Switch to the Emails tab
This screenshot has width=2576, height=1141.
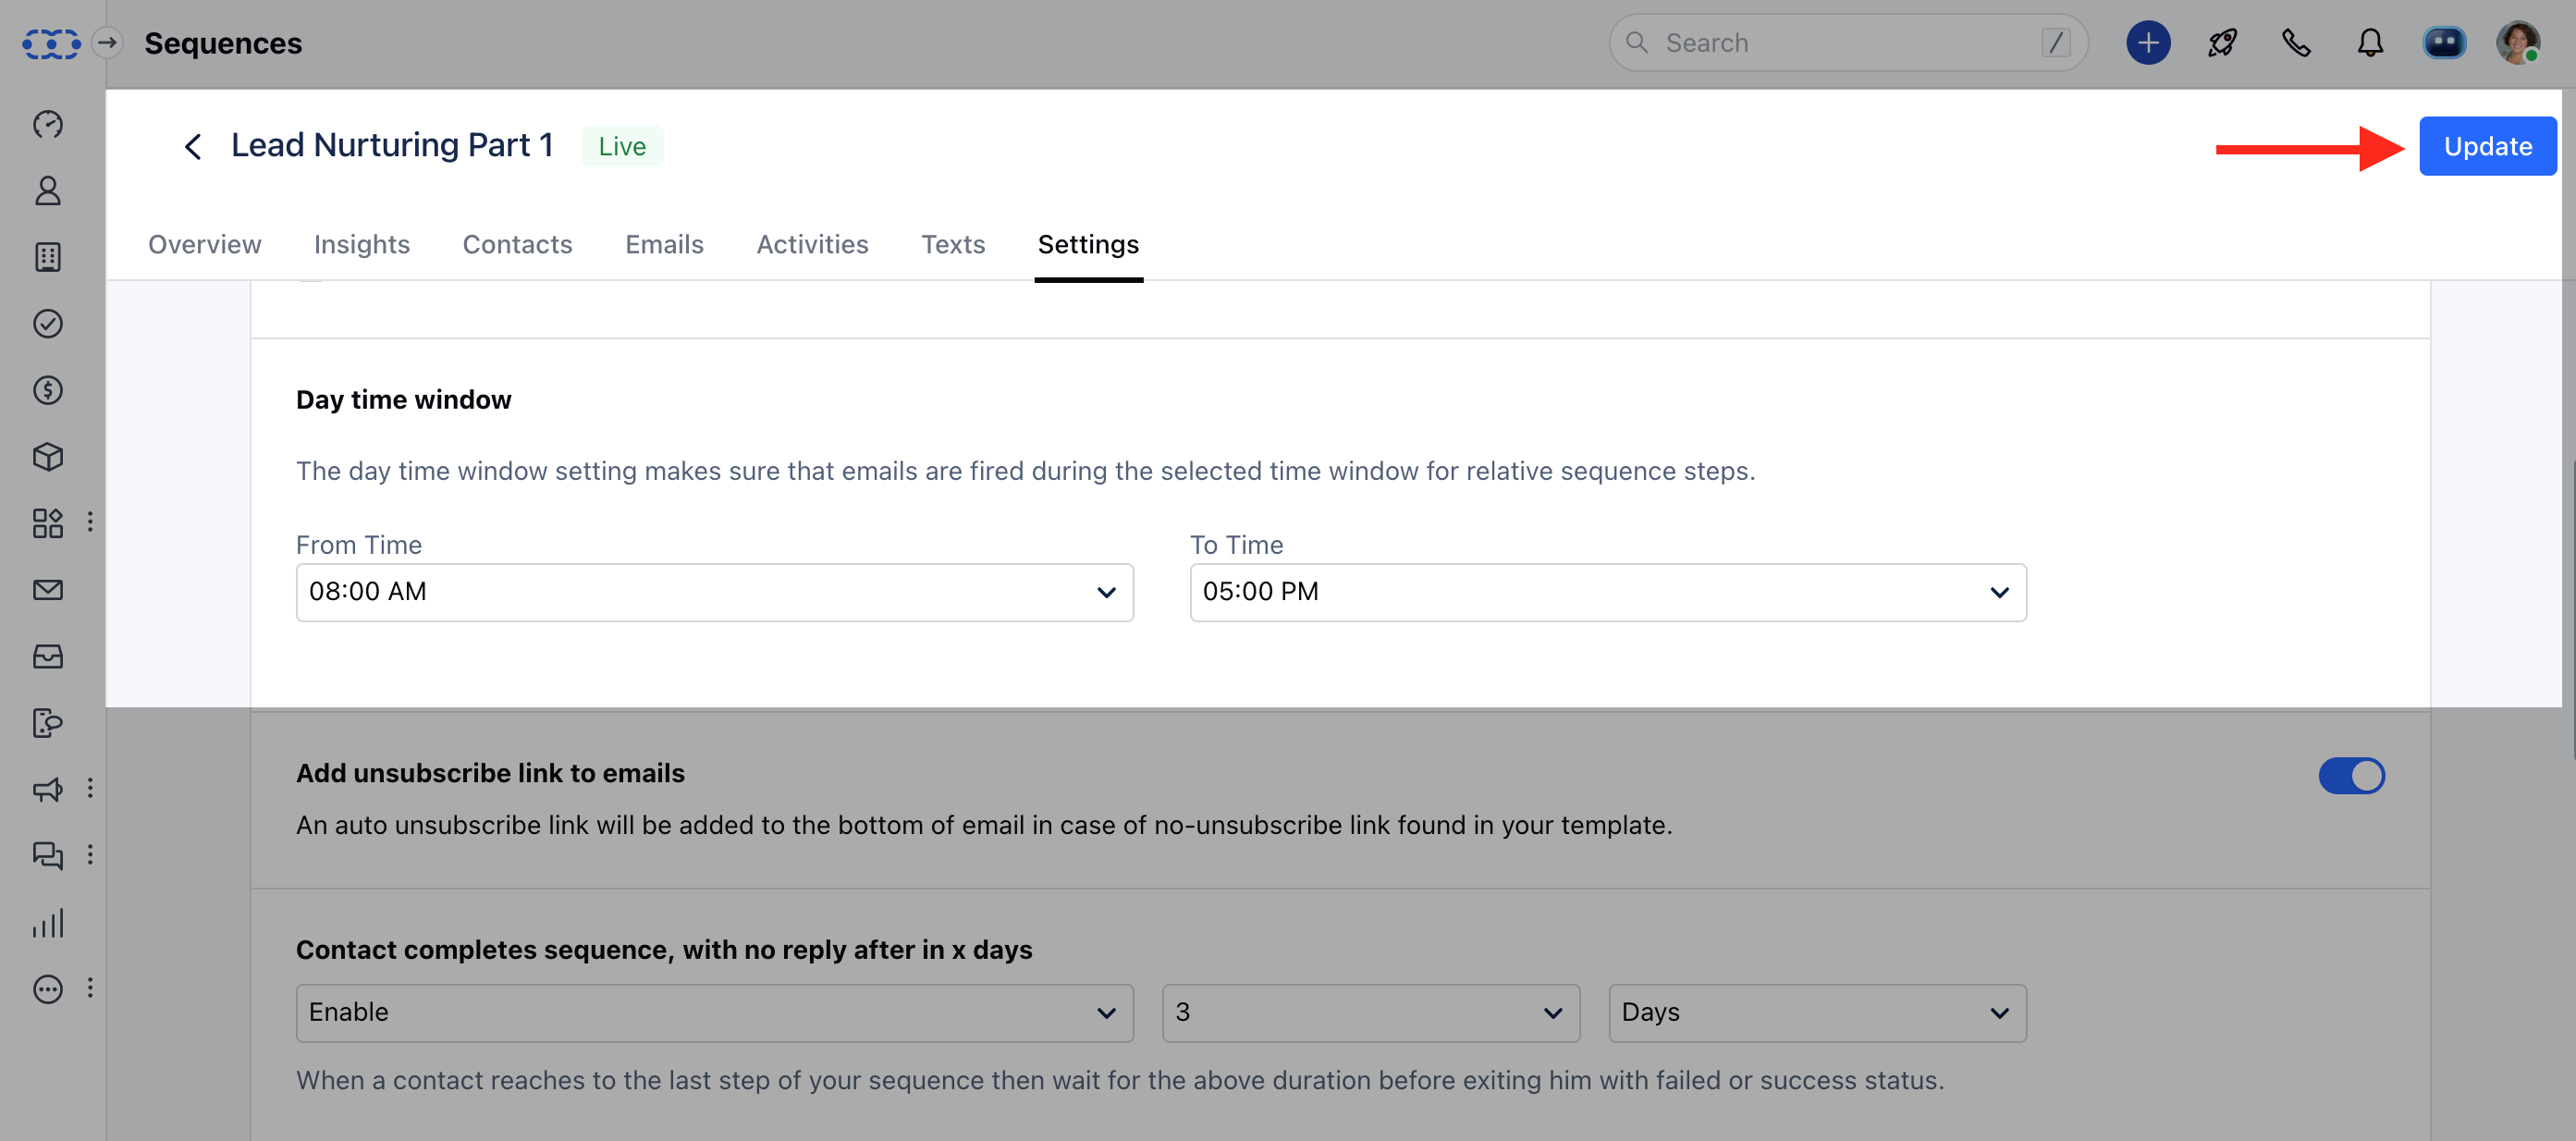[x=664, y=245]
